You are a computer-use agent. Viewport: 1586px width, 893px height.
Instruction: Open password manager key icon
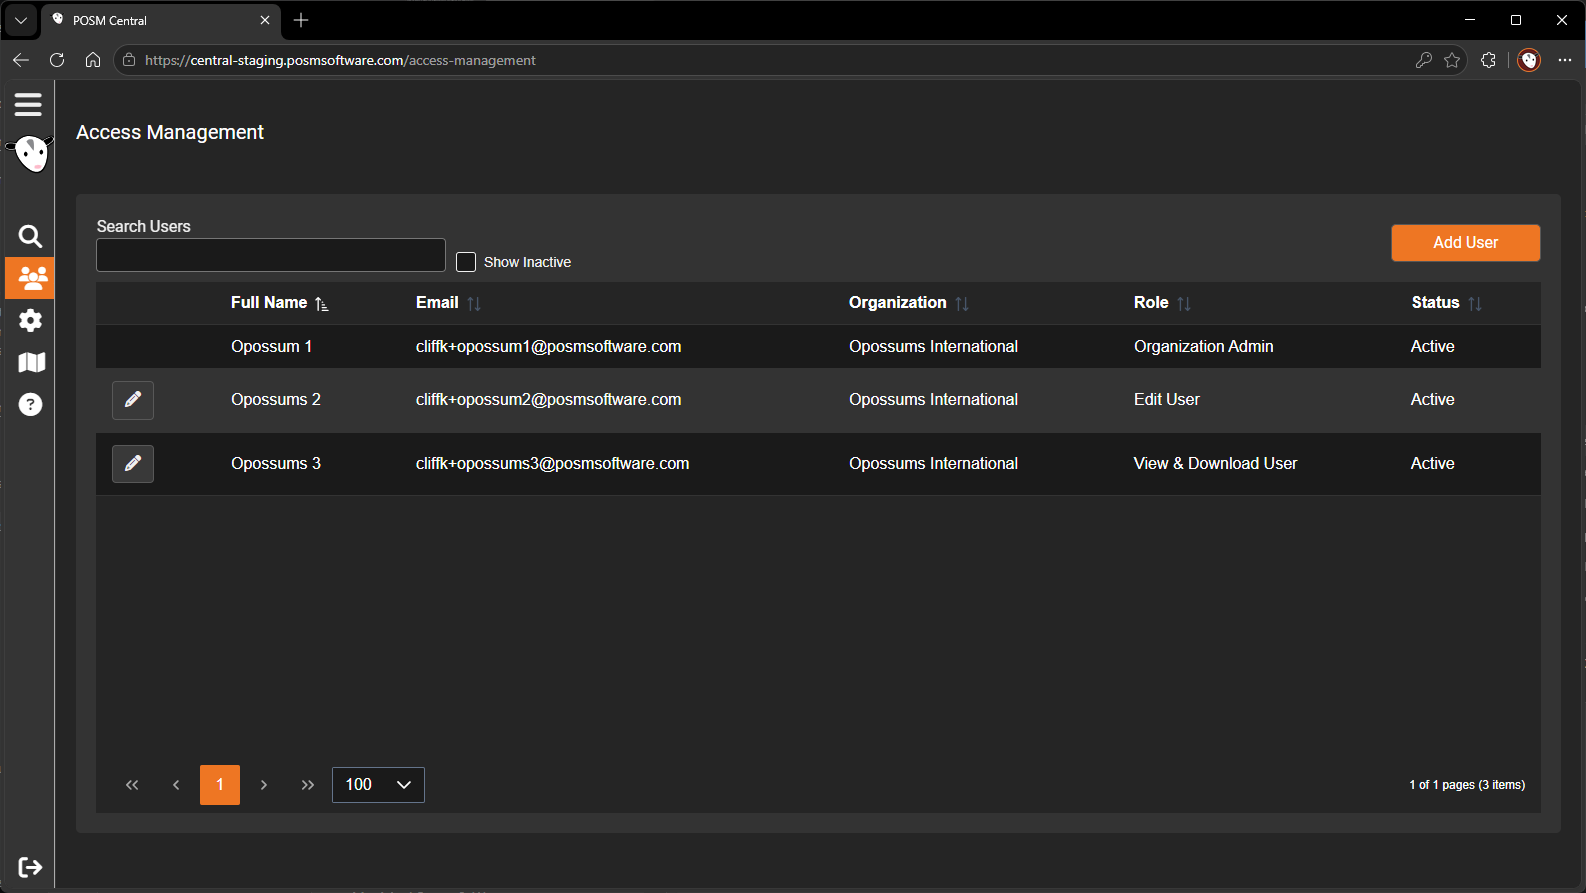coord(1424,60)
